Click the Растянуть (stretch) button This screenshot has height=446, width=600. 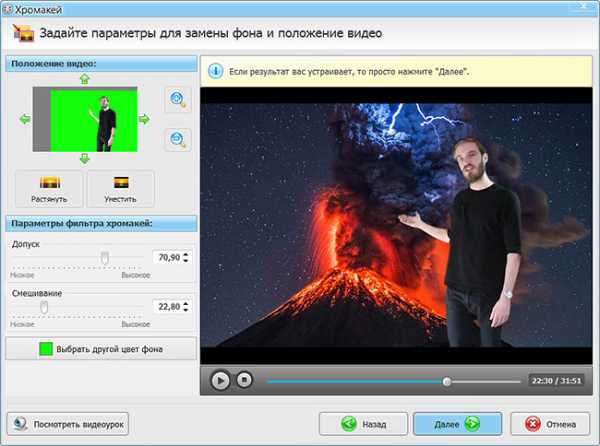point(49,189)
